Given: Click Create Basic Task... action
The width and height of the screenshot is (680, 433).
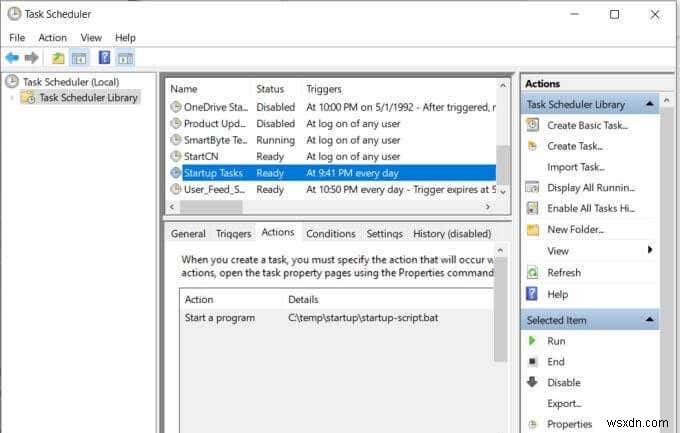Looking at the screenshot, I should [x=587, y=125].
